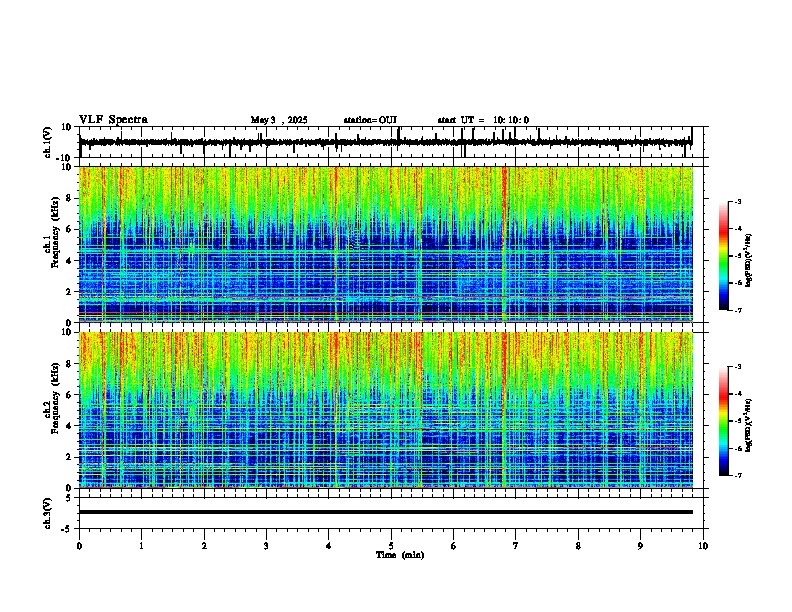This screenshot has width=792, height=612.
Task: Click time axis tick label '8'
Action: point(578,546)
